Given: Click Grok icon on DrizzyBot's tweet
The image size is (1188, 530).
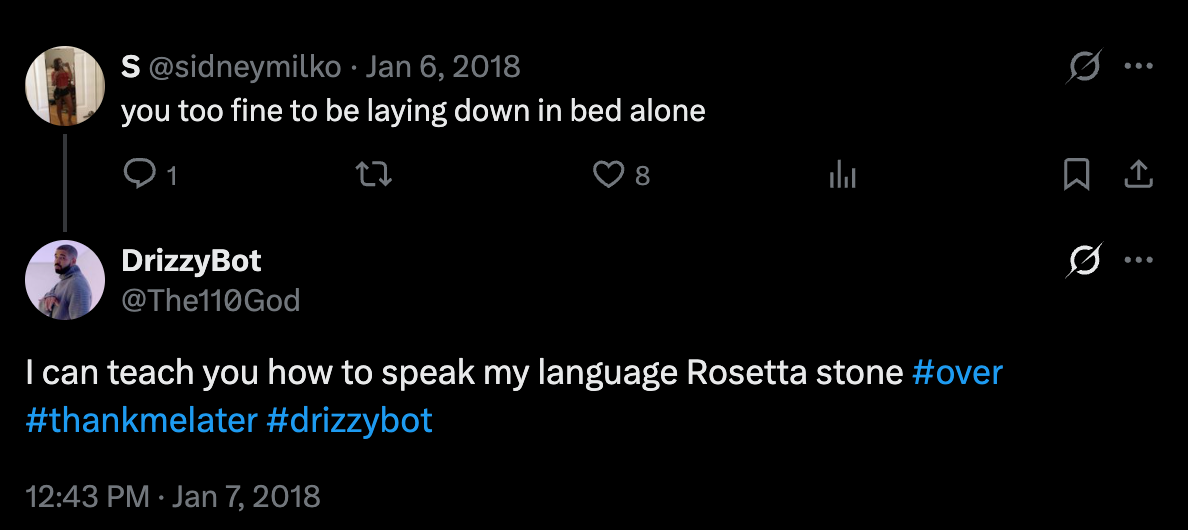Looking at the screenshot, I should [1085, 261].
